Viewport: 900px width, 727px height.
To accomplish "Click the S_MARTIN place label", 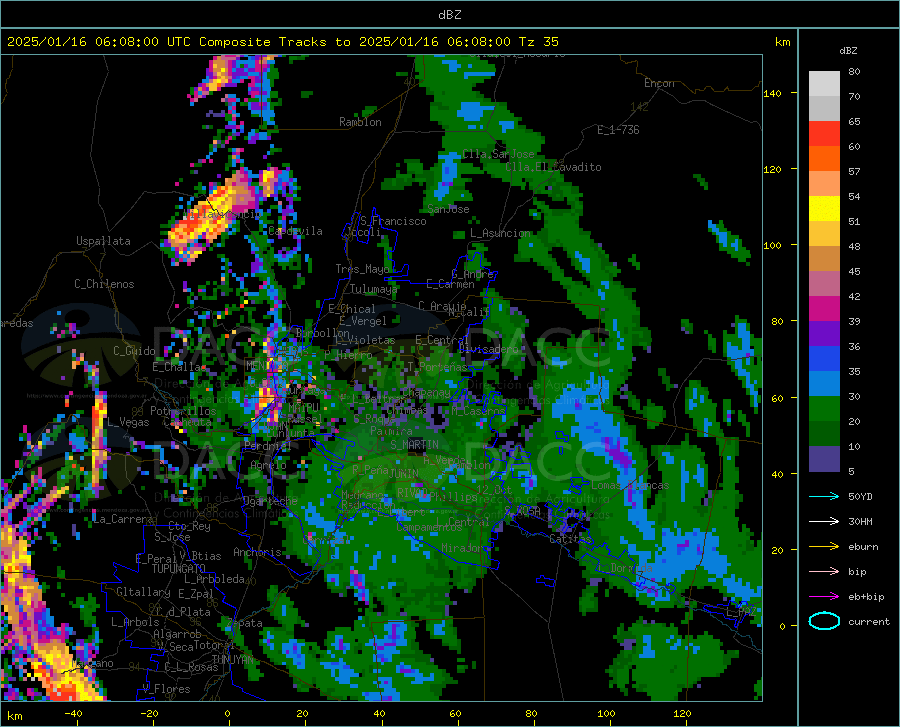I will [x=414, y=445].
